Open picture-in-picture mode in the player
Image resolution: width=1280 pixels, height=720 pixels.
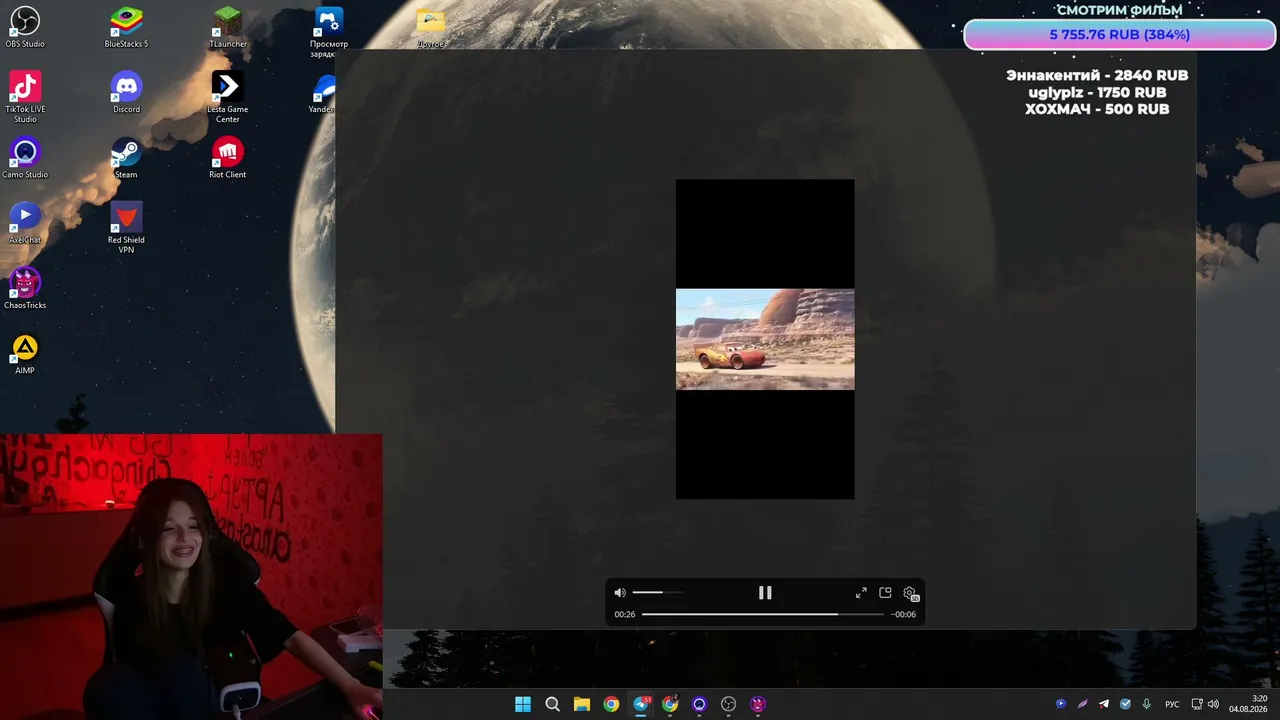coord(885,593)
